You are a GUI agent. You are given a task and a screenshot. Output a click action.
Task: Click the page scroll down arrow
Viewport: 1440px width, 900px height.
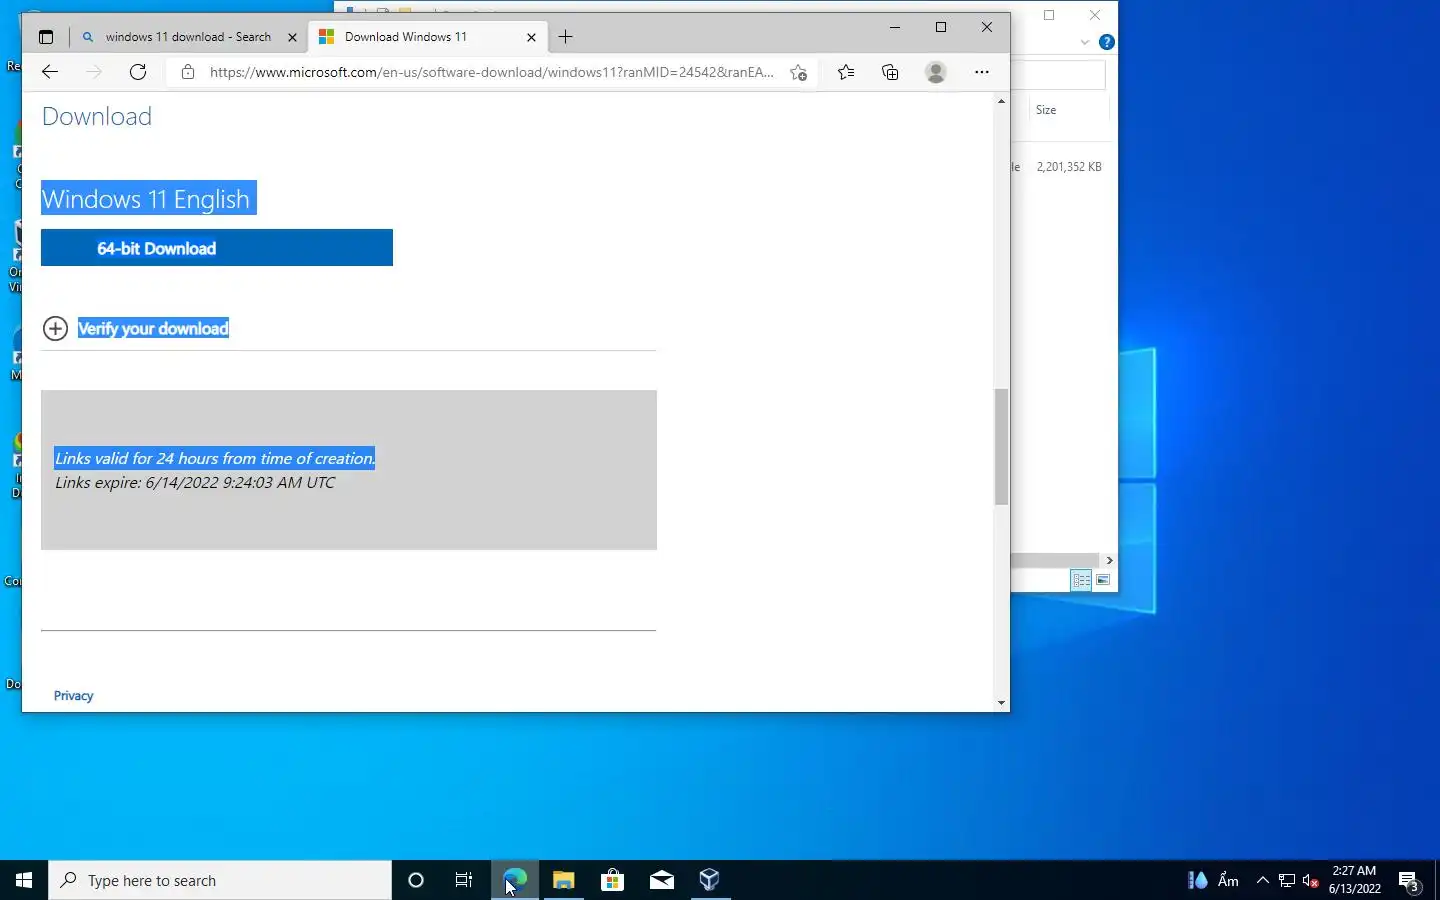click(x=1001, y=703)
